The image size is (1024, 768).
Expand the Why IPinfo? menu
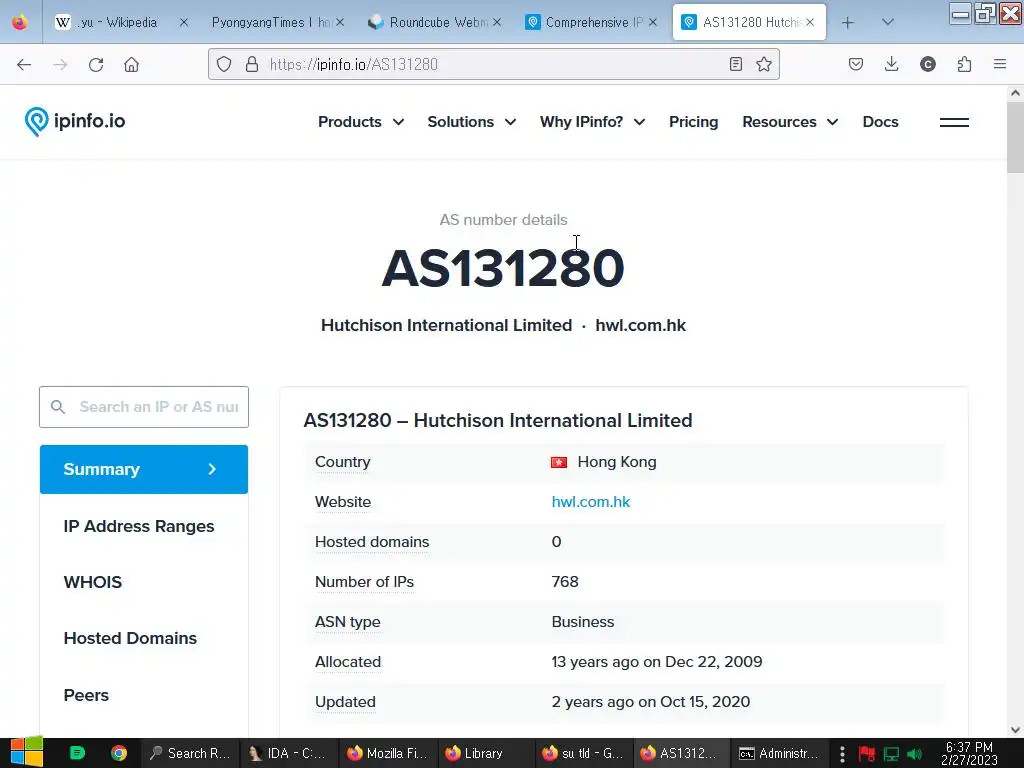click(592, 122)
